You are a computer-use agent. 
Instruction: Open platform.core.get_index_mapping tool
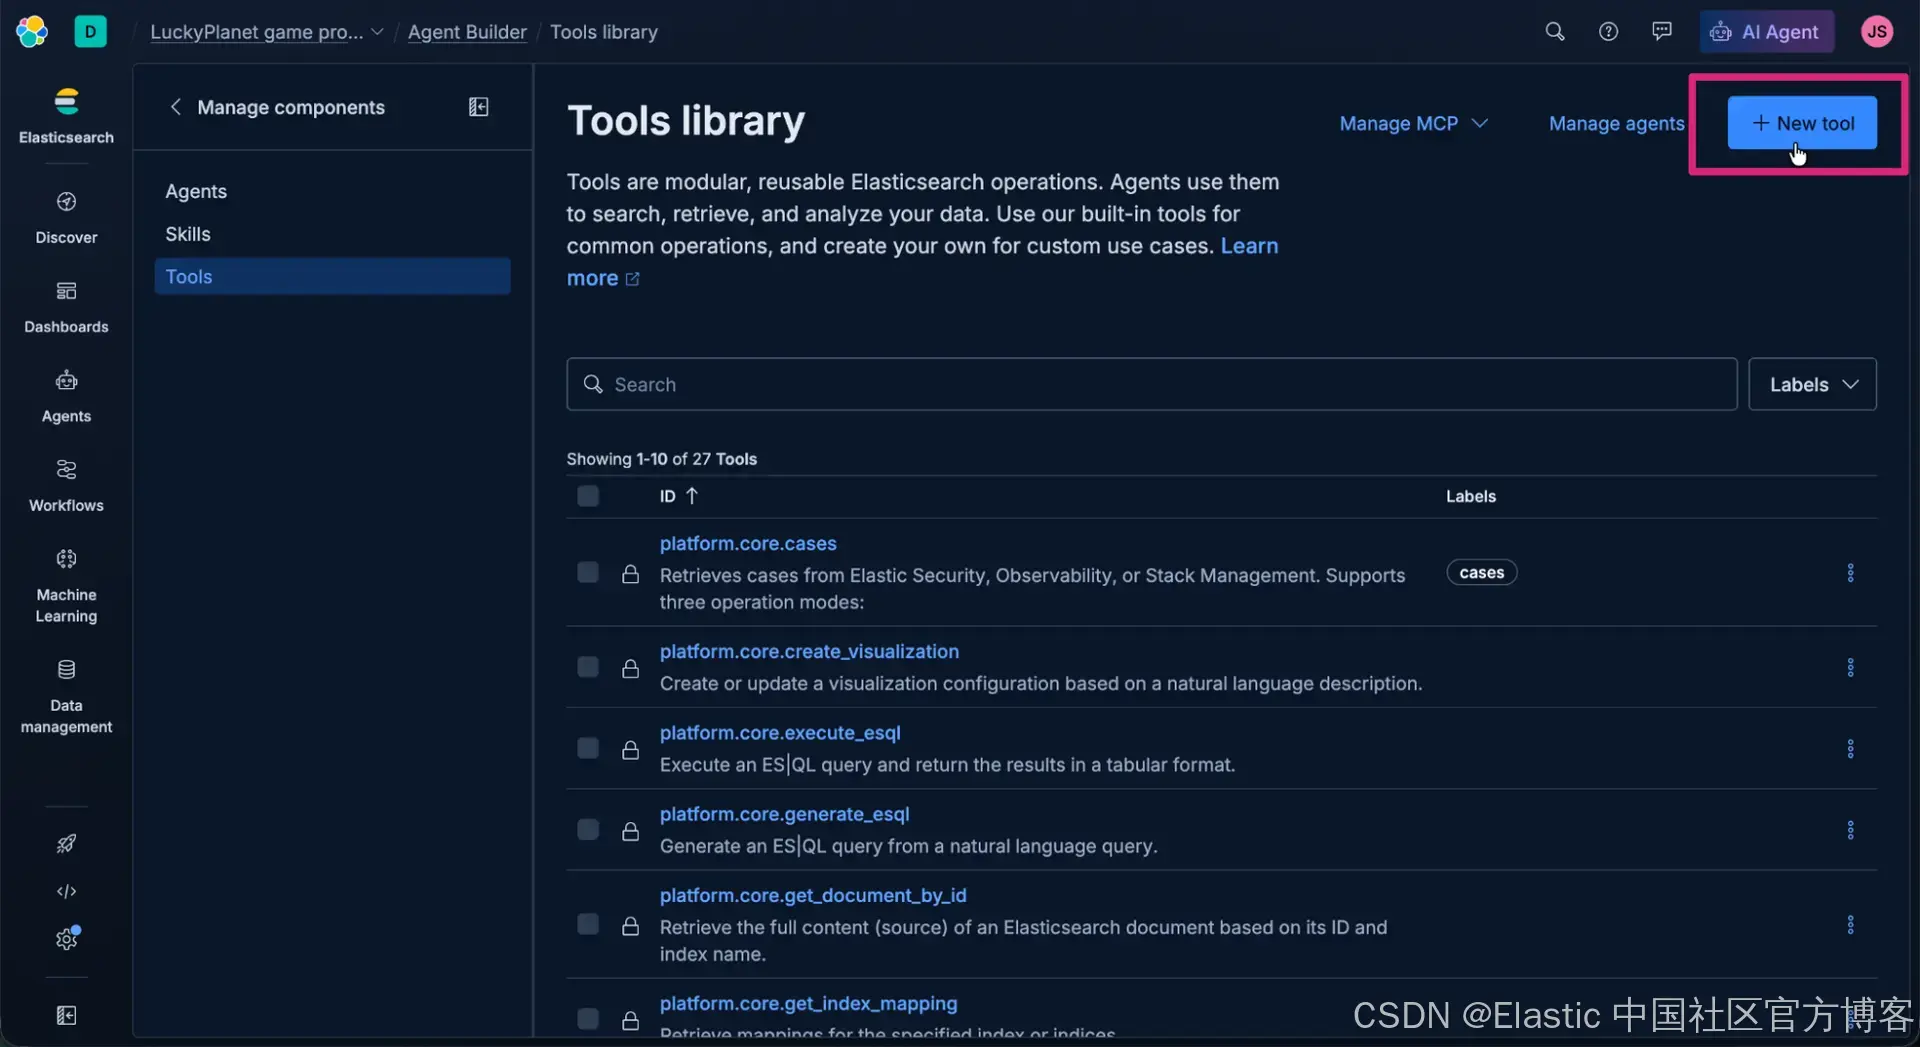click(808, 1003)
